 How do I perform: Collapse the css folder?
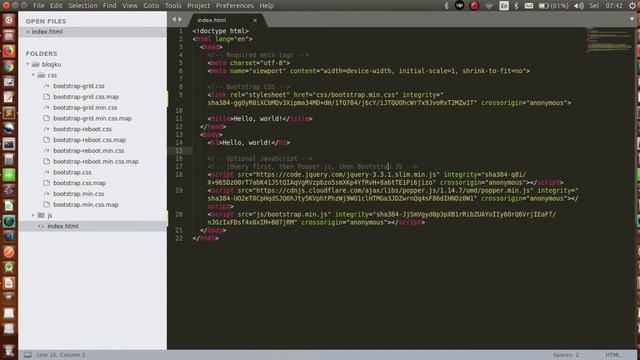coord(33,75)
